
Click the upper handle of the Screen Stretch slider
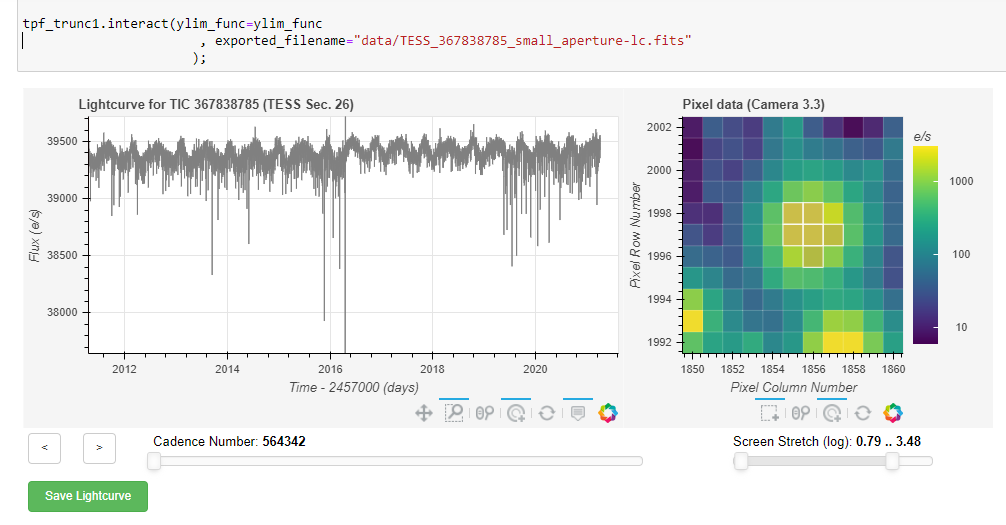[x=892, y=461]
